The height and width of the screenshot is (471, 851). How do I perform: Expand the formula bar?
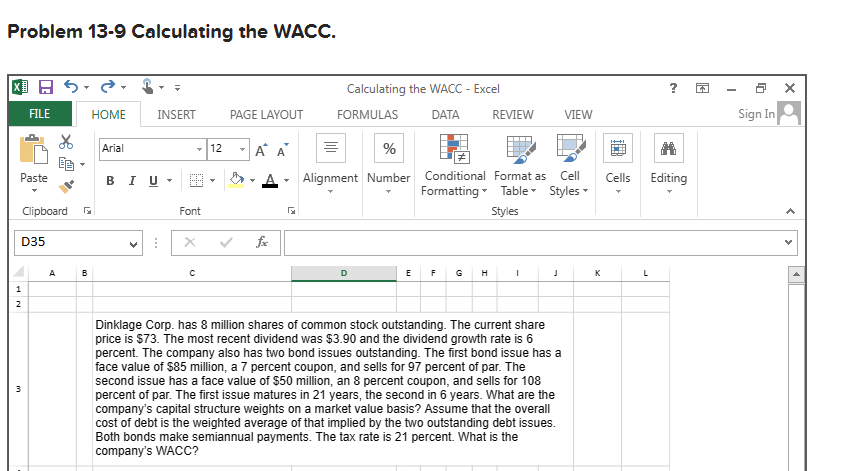pos(788,242)
